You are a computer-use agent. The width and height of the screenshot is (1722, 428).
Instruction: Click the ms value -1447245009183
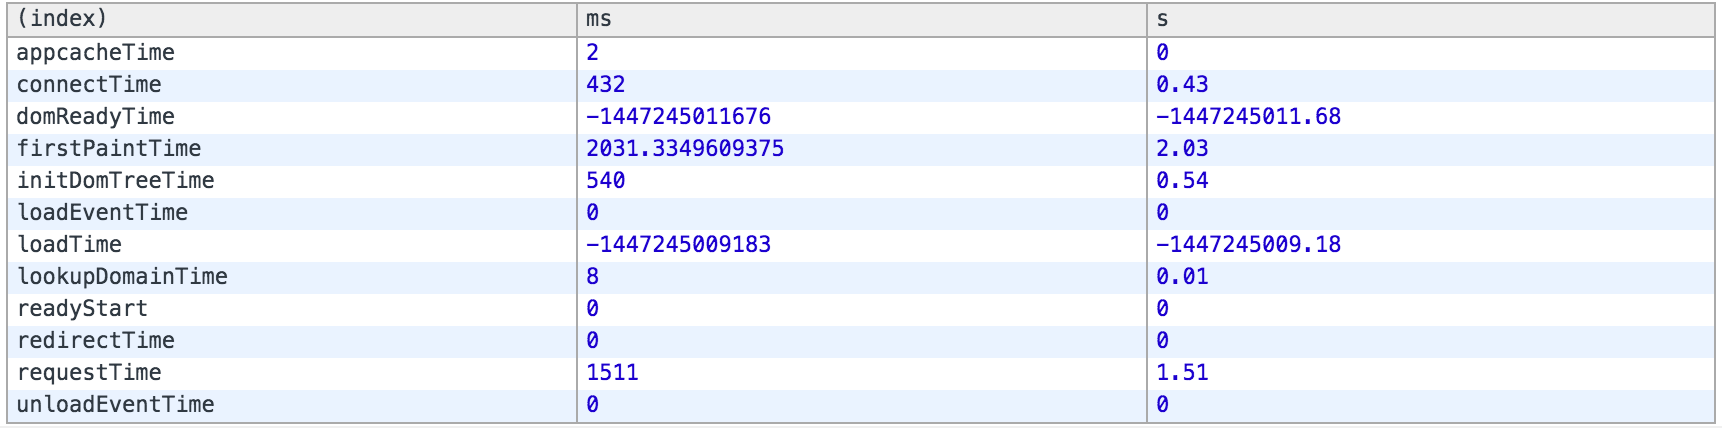click(x=679, y=245)
